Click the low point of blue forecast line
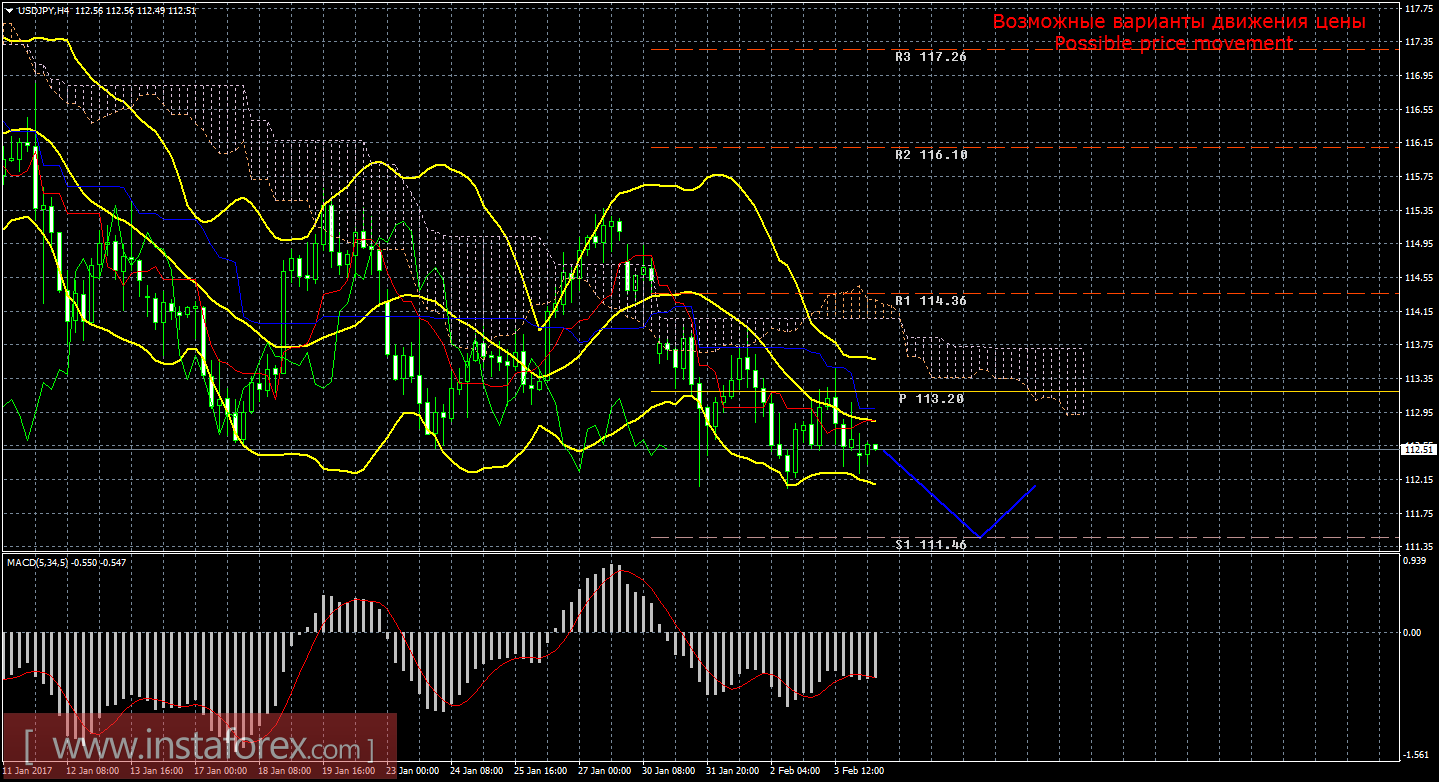 tap(980, 537)
